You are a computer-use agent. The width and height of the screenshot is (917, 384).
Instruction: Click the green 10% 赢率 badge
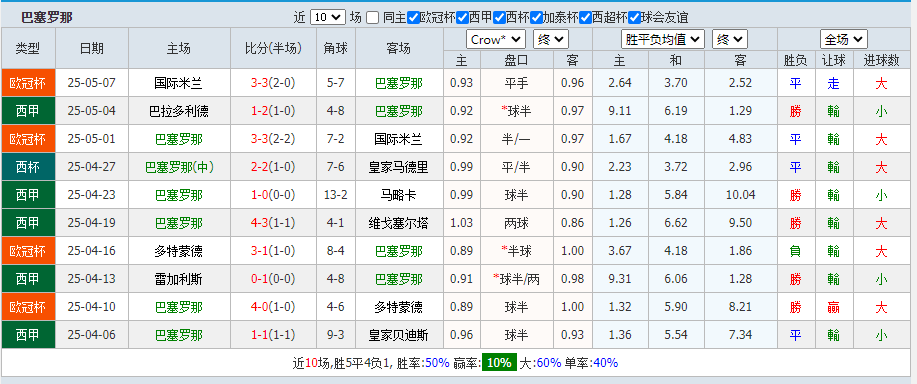(x=499, y=362)
